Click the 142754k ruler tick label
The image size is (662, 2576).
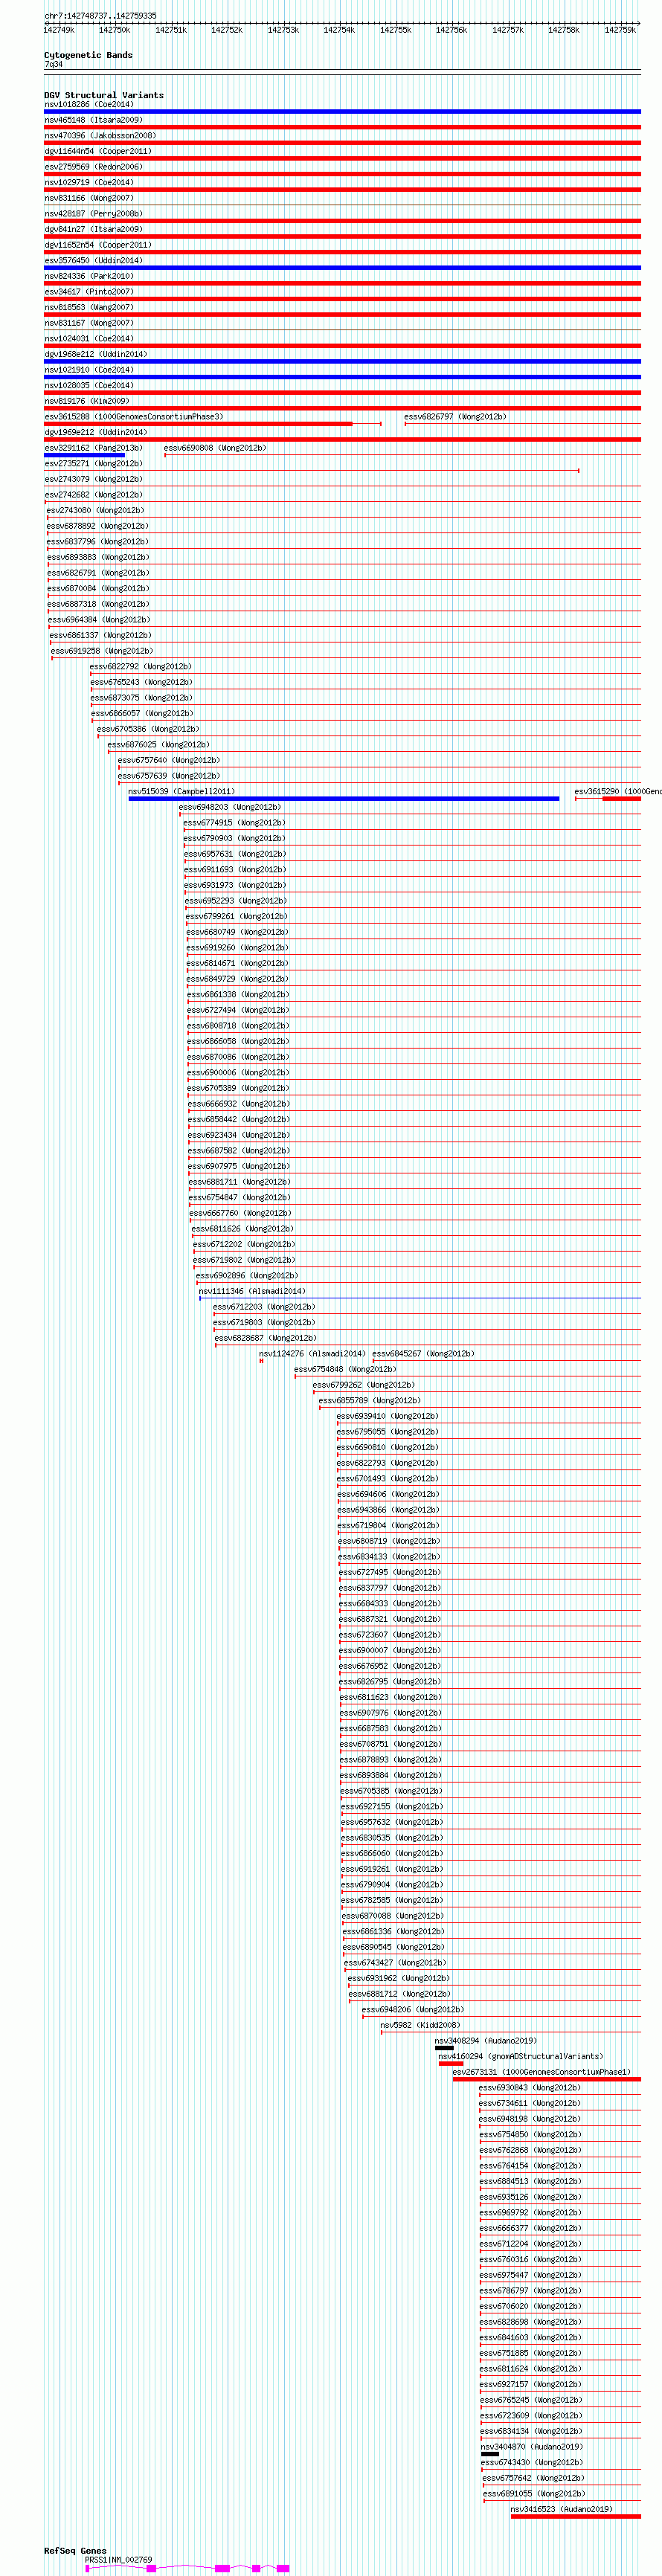pyautogui.click(x=339, y=31)
